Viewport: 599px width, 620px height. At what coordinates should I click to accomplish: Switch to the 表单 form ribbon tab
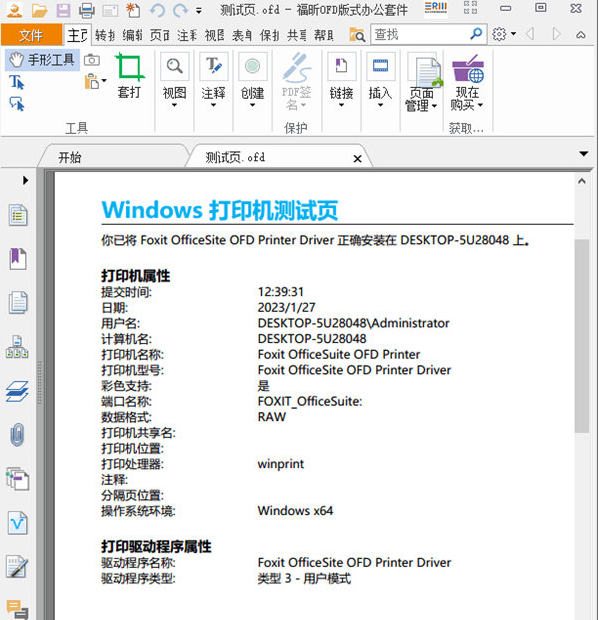coord(242,35)
